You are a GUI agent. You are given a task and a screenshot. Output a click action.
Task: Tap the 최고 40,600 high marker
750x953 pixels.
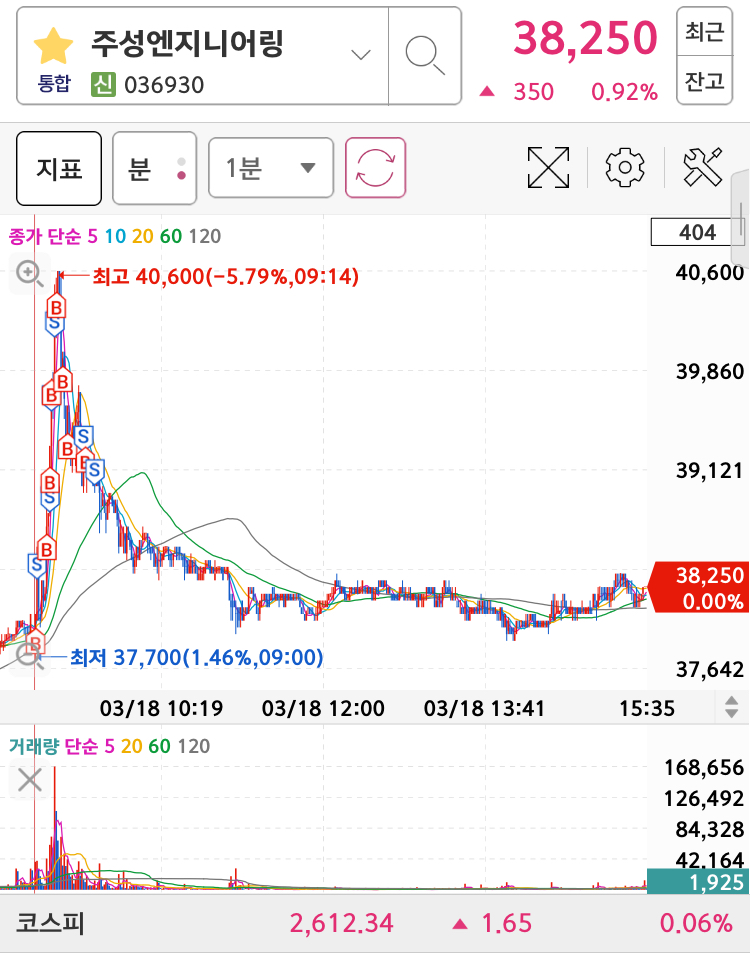pyautogui.click(x=225, y=277)
